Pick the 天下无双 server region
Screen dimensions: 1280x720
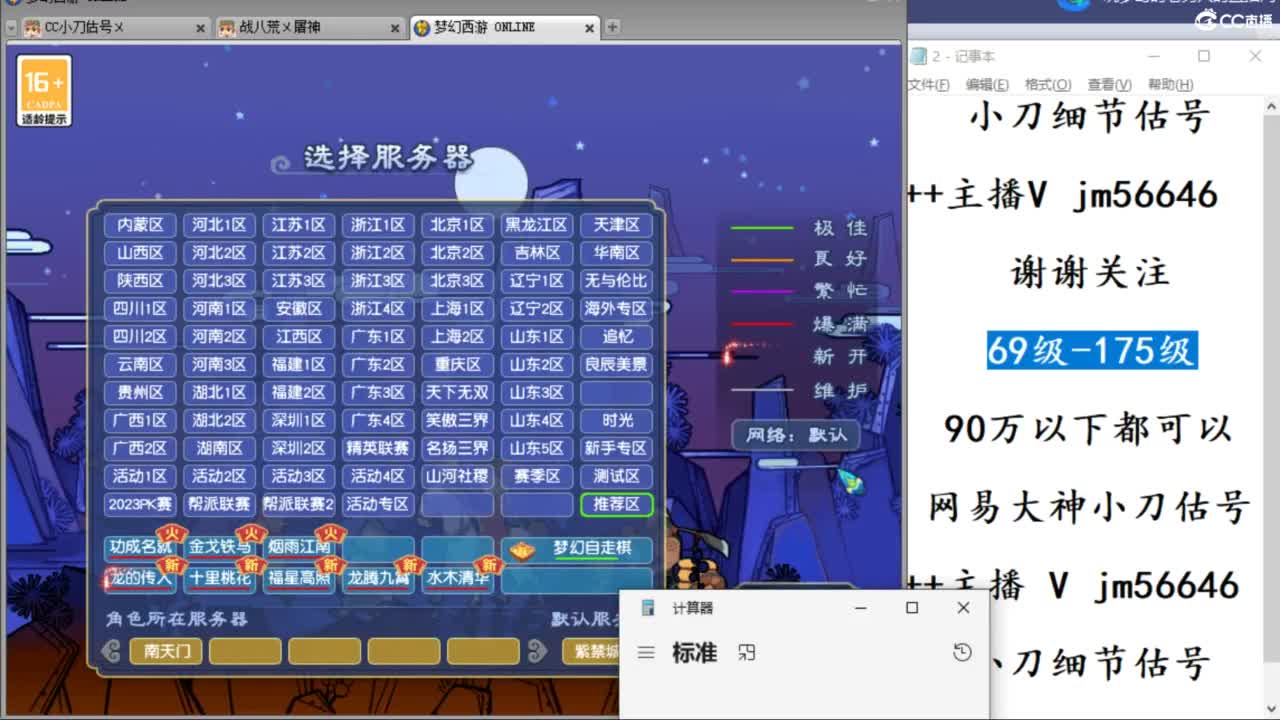click(457, 393)
